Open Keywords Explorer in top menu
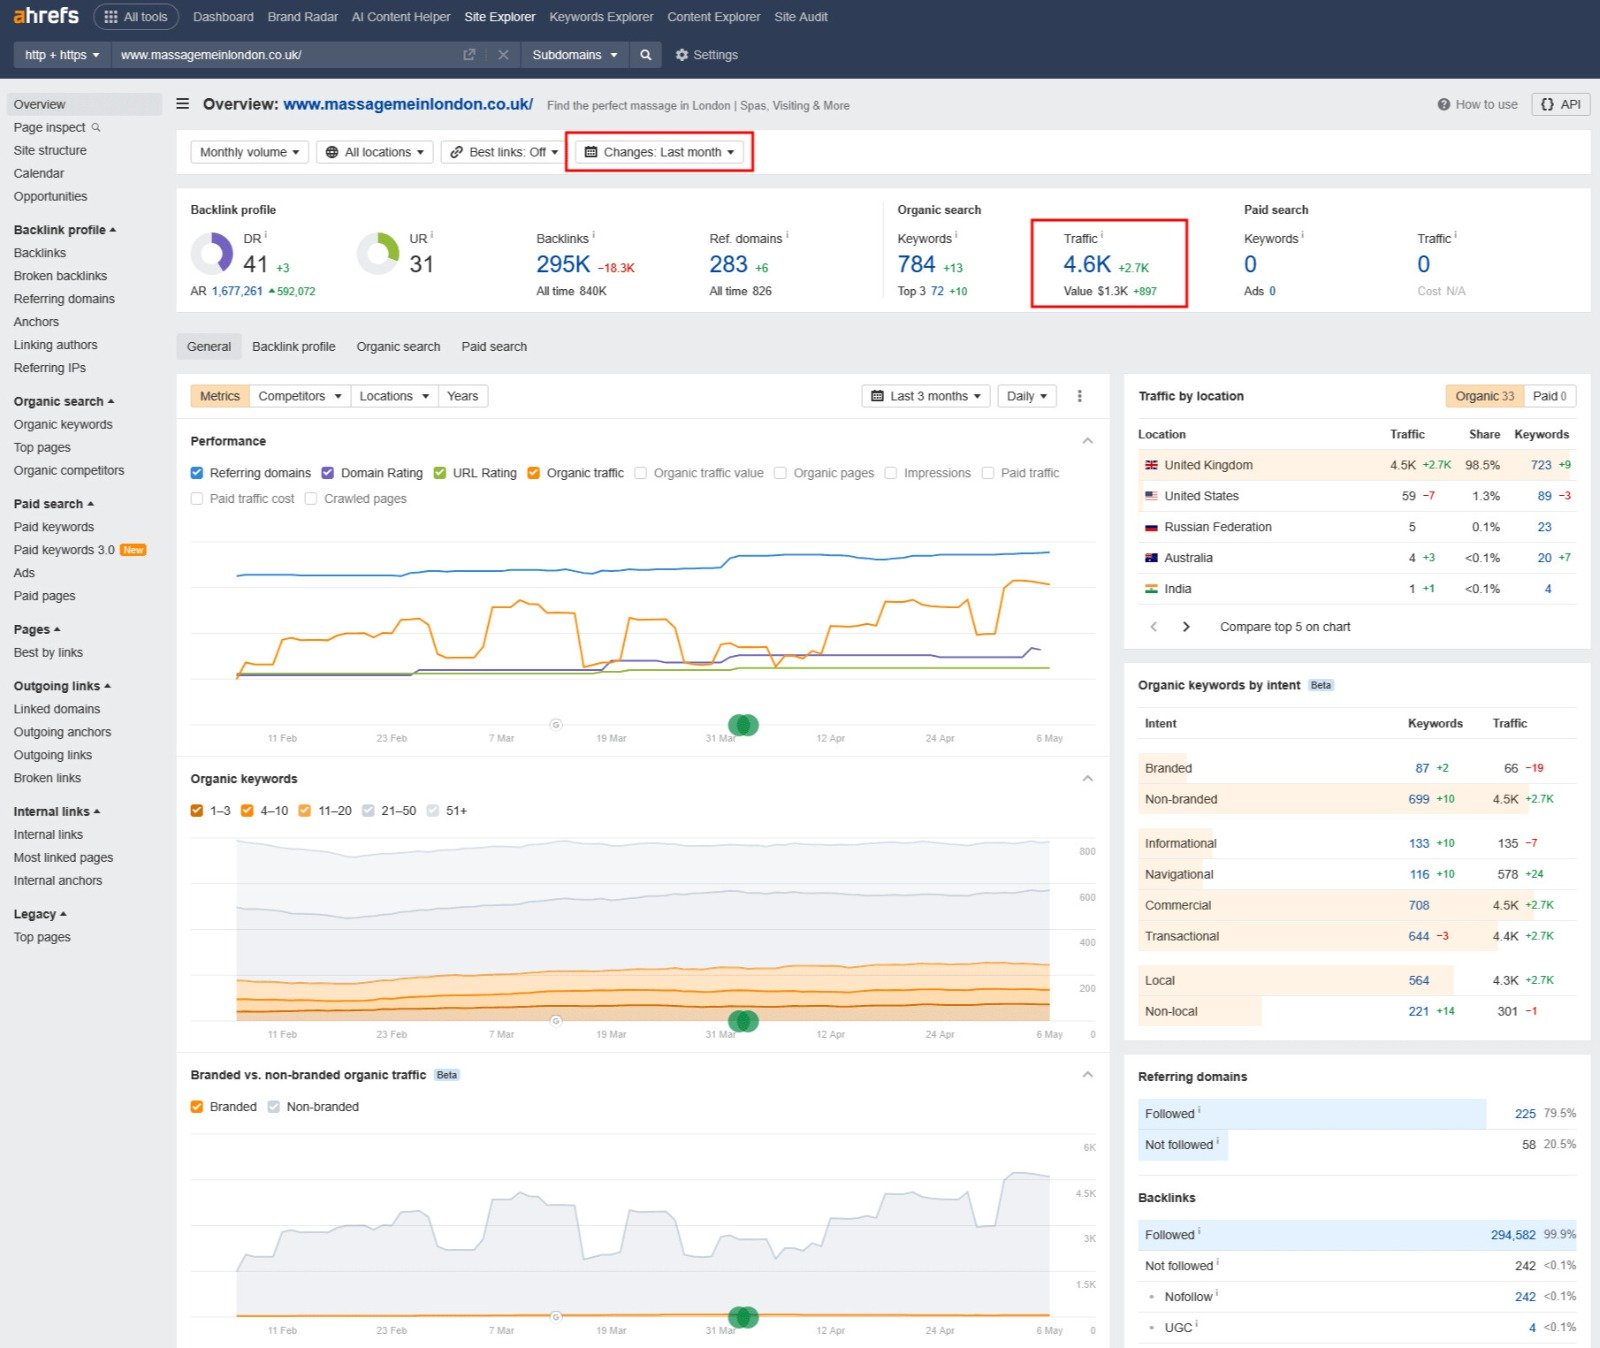This screenshot has height=1348, width=1600. [x=601, y=17]
